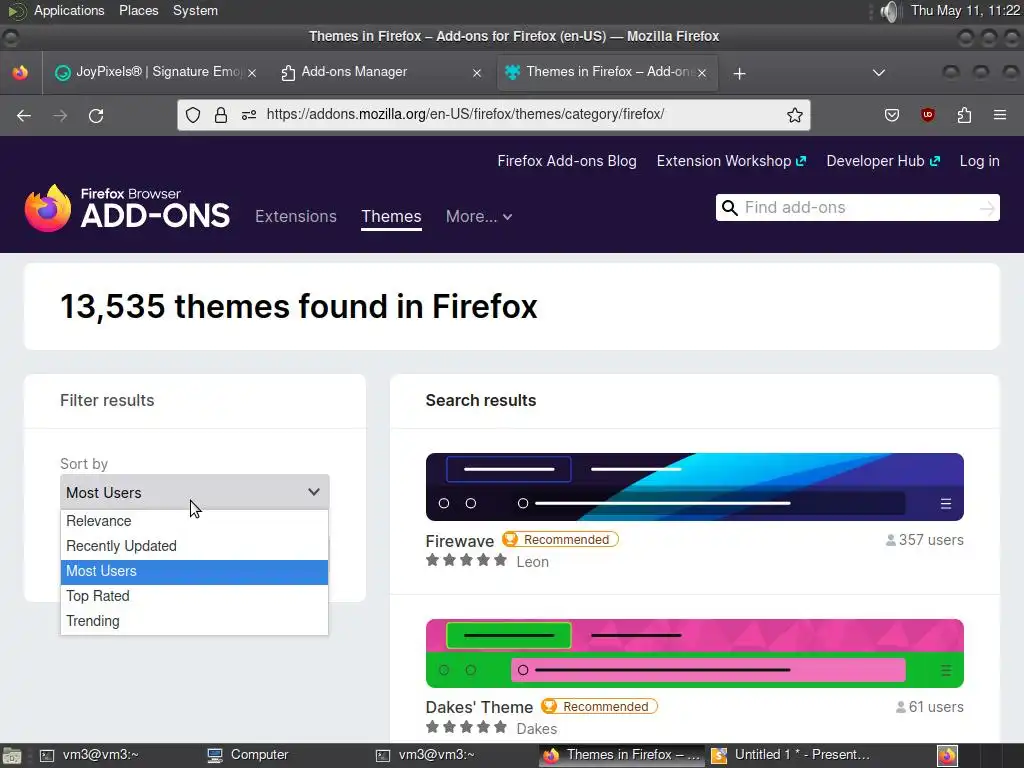This screenshot has height=768, width=1024.
Task: Select Relevance sort option
Action: [194, 521]
